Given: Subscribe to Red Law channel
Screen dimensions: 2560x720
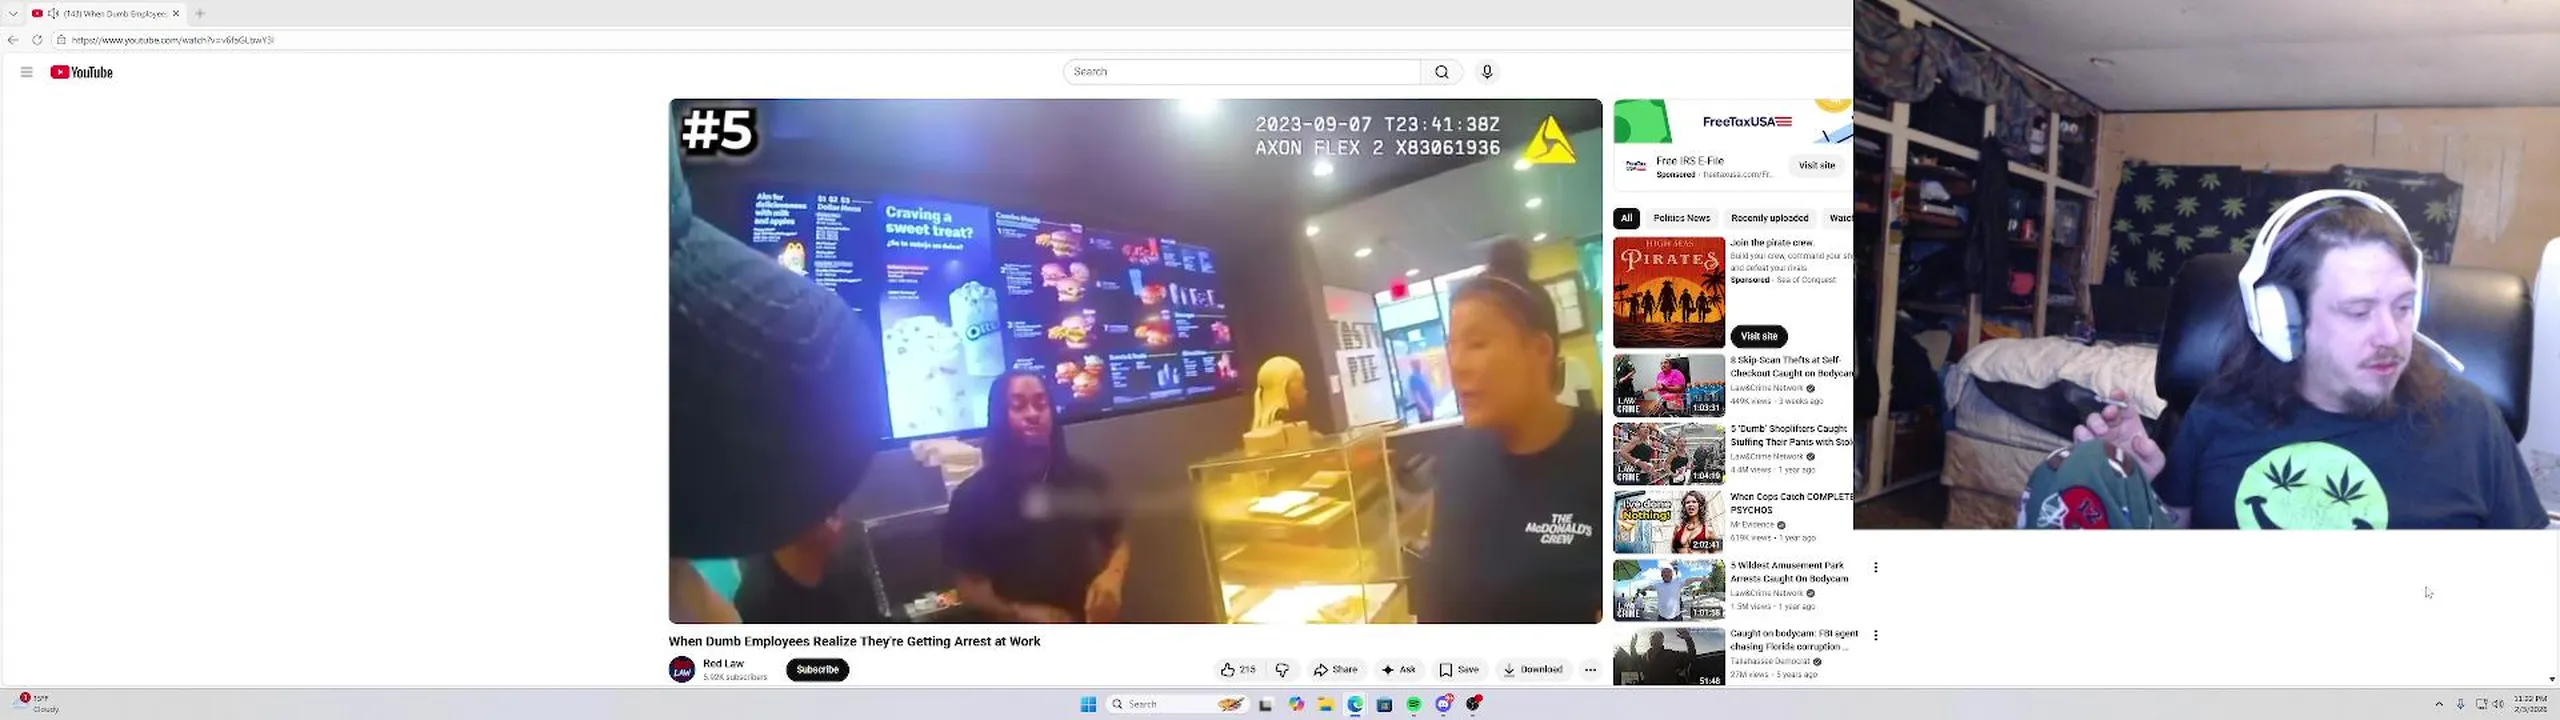Looking at the screenshot, I should [x=817, y=670].
